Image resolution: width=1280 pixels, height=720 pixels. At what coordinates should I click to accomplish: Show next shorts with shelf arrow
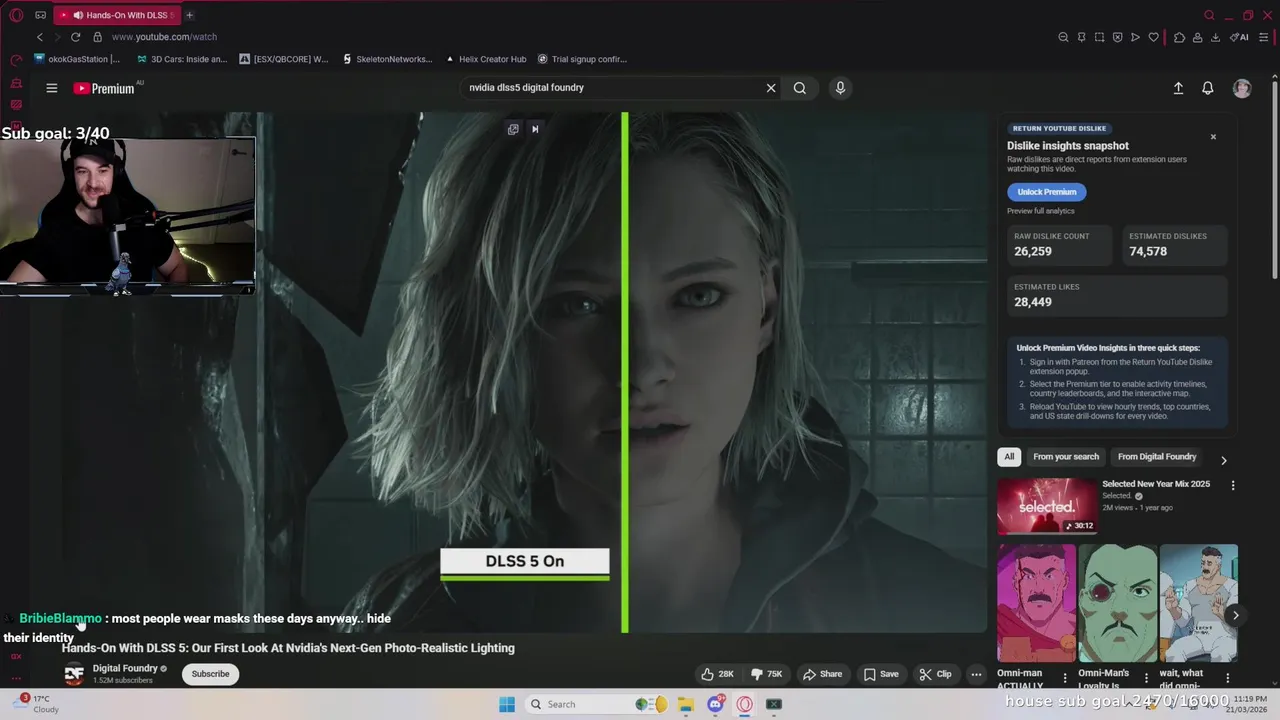tap(1235, 616)
